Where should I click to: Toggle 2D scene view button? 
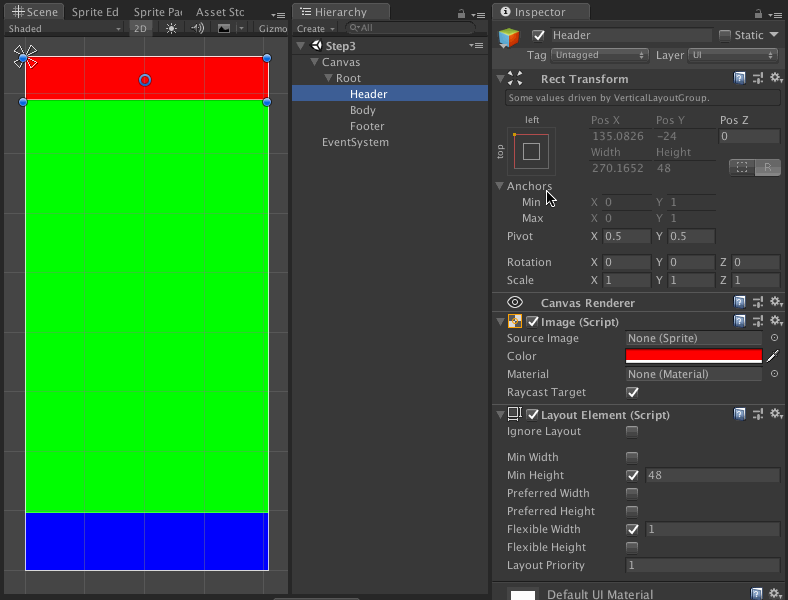coord(140,29)
